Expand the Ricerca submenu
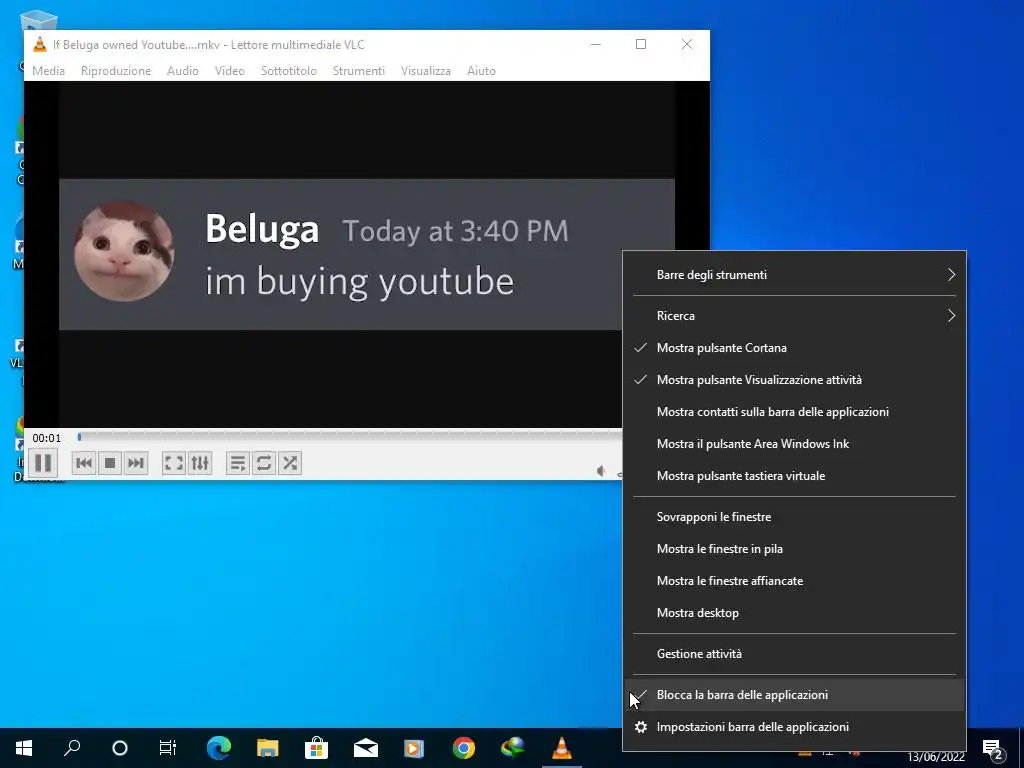This screenshot has width=1024, height=768. tap(794, 315)
